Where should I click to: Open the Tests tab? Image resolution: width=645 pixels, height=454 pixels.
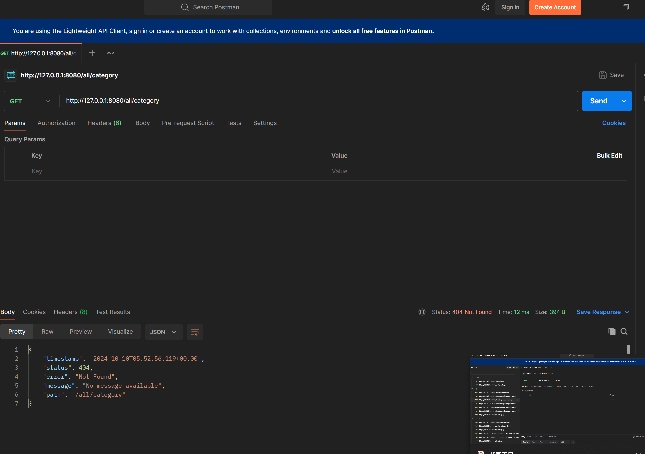[x=234, y=123]
